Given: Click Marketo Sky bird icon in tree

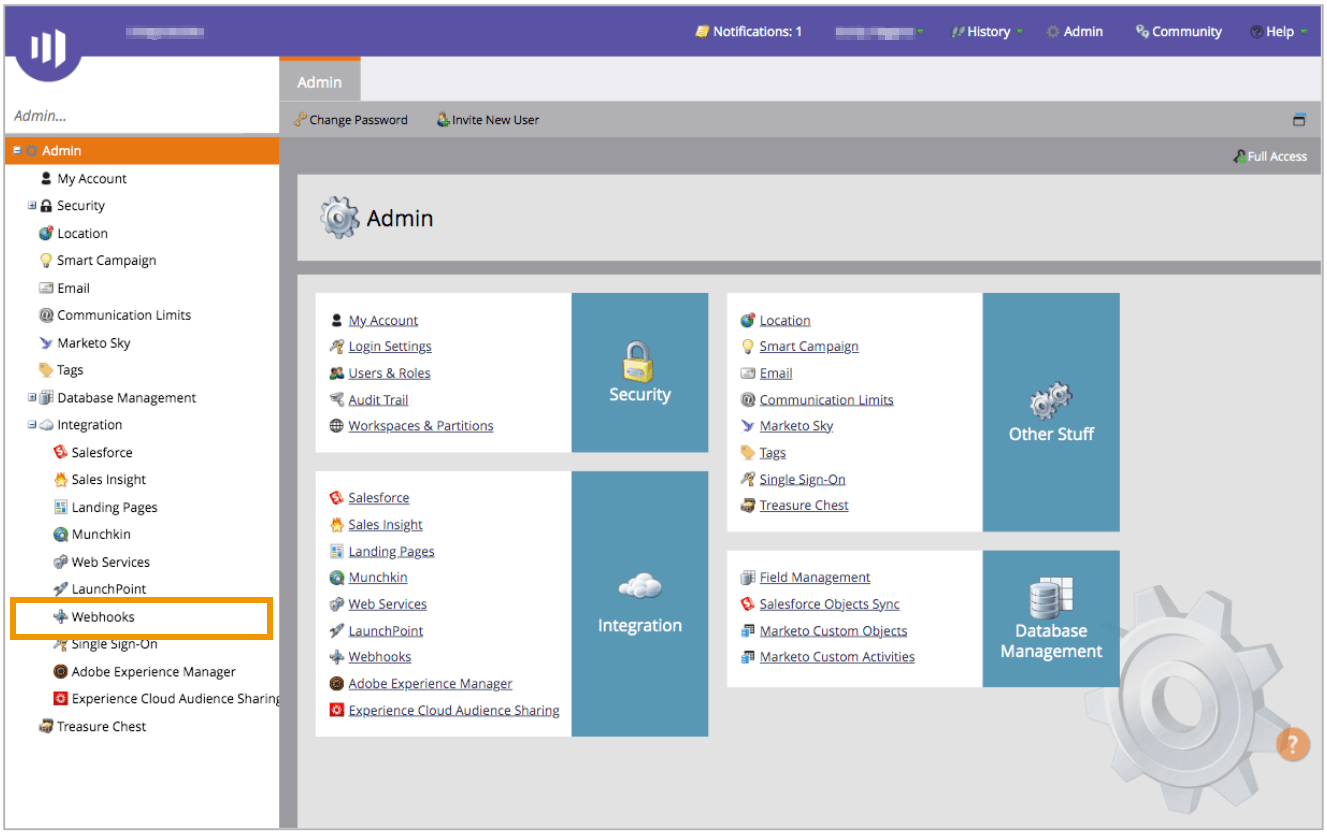Looking at the screenshot, I should [x=46, y=343].
